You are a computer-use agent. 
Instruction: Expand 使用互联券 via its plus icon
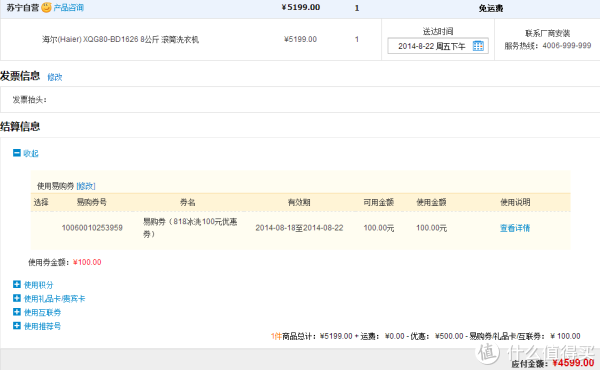(x=16, y=312)
